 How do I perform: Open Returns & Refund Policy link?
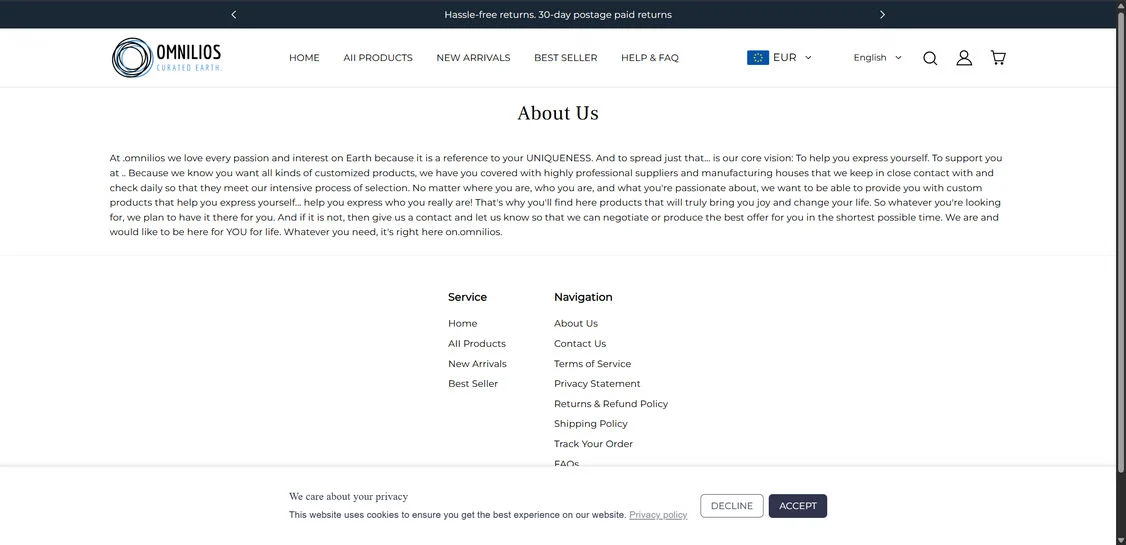611,404
